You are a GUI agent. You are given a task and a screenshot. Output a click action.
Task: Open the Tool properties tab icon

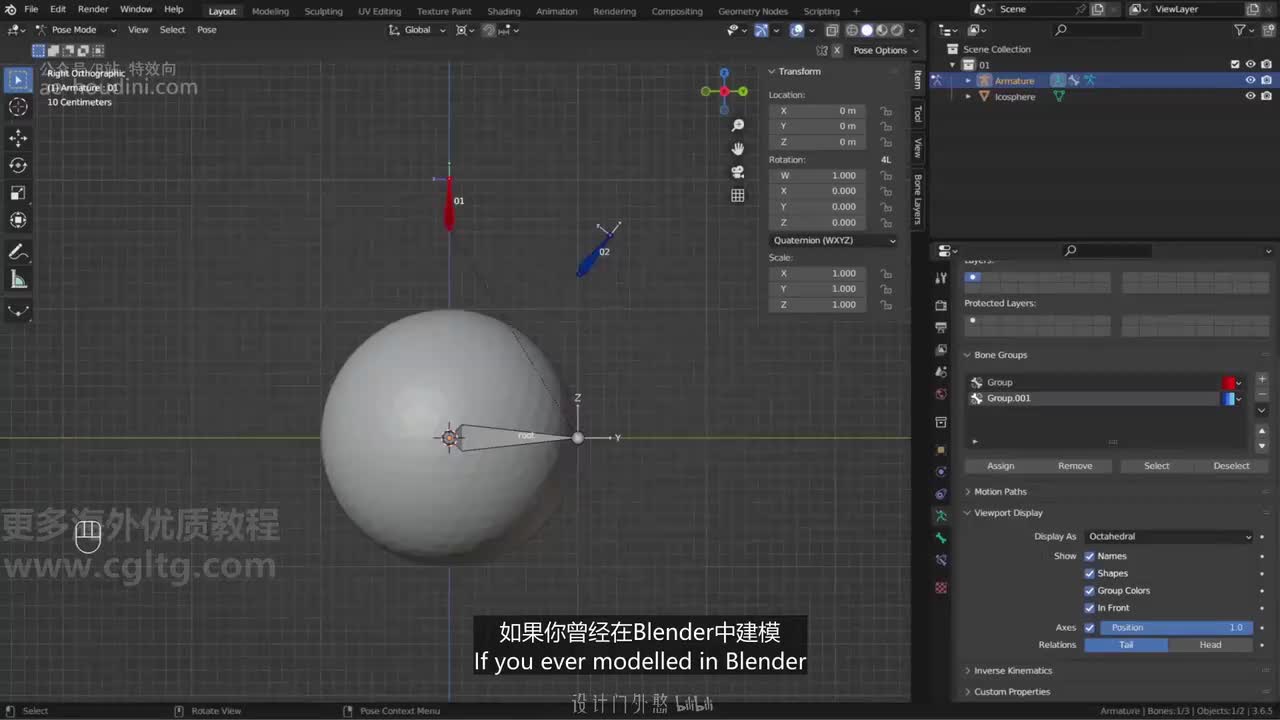click(x=940, y=277)
